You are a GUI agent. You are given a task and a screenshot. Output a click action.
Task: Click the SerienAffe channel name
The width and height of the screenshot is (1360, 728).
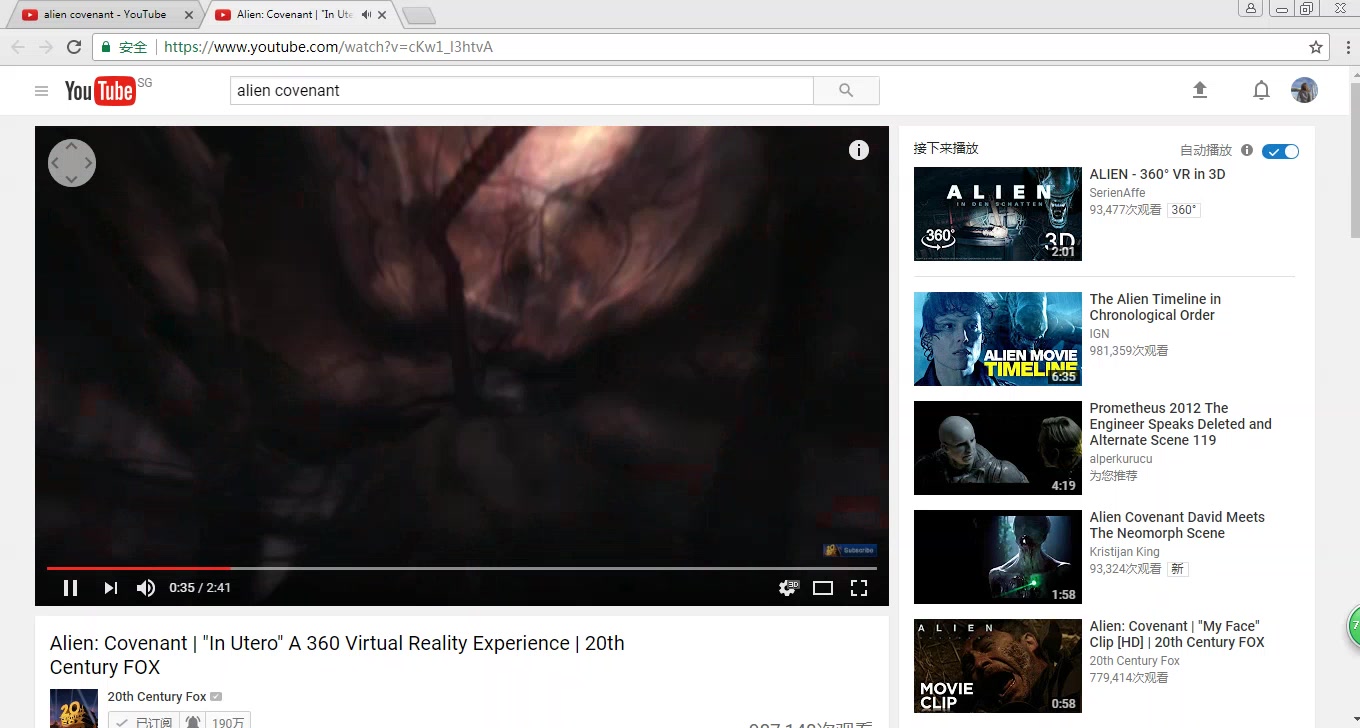pyautogui.click(x=1117, y=193)
